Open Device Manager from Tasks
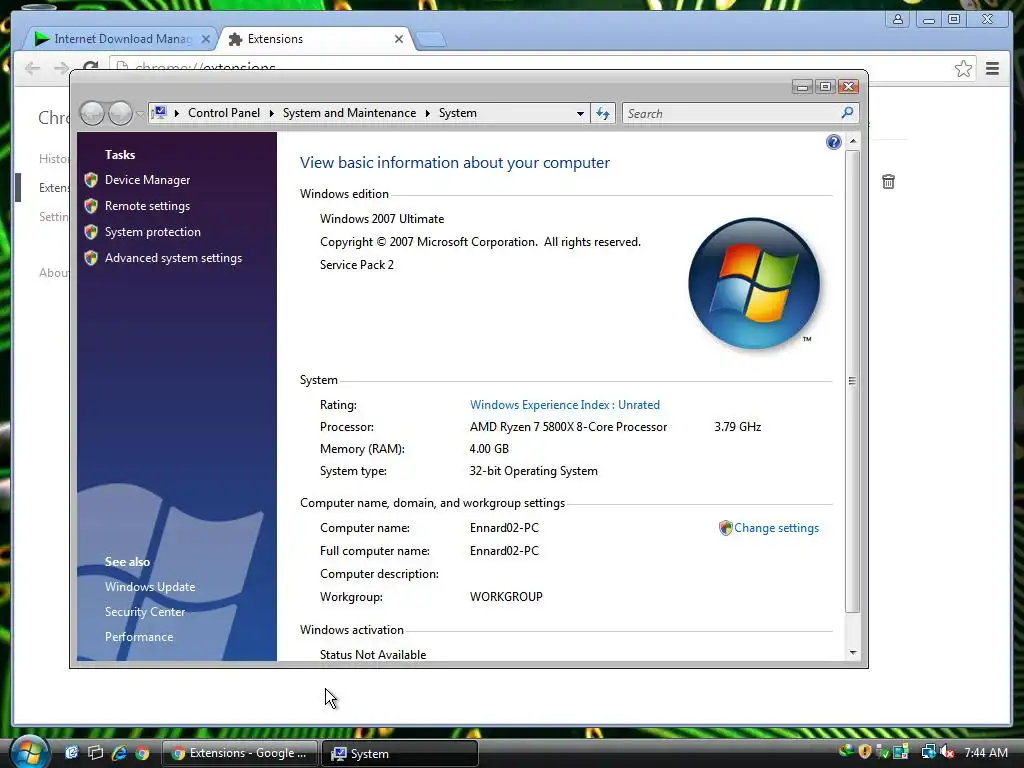1024x768 pixels. (147, 180)
